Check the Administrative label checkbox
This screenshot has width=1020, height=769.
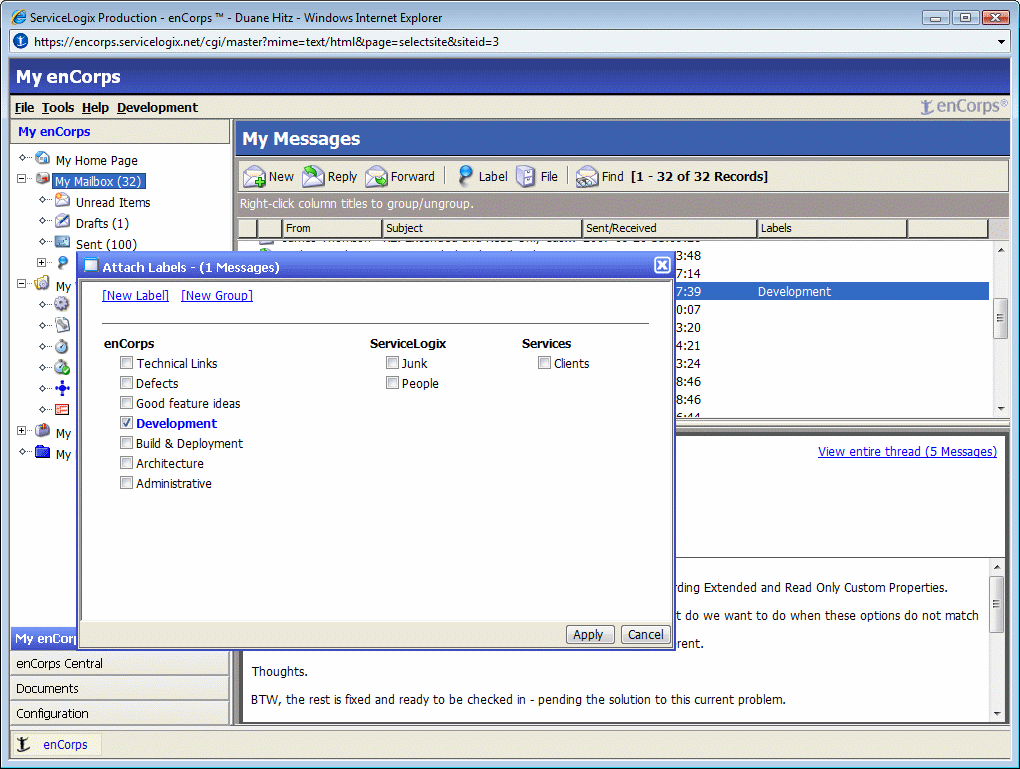coord(127,483)
